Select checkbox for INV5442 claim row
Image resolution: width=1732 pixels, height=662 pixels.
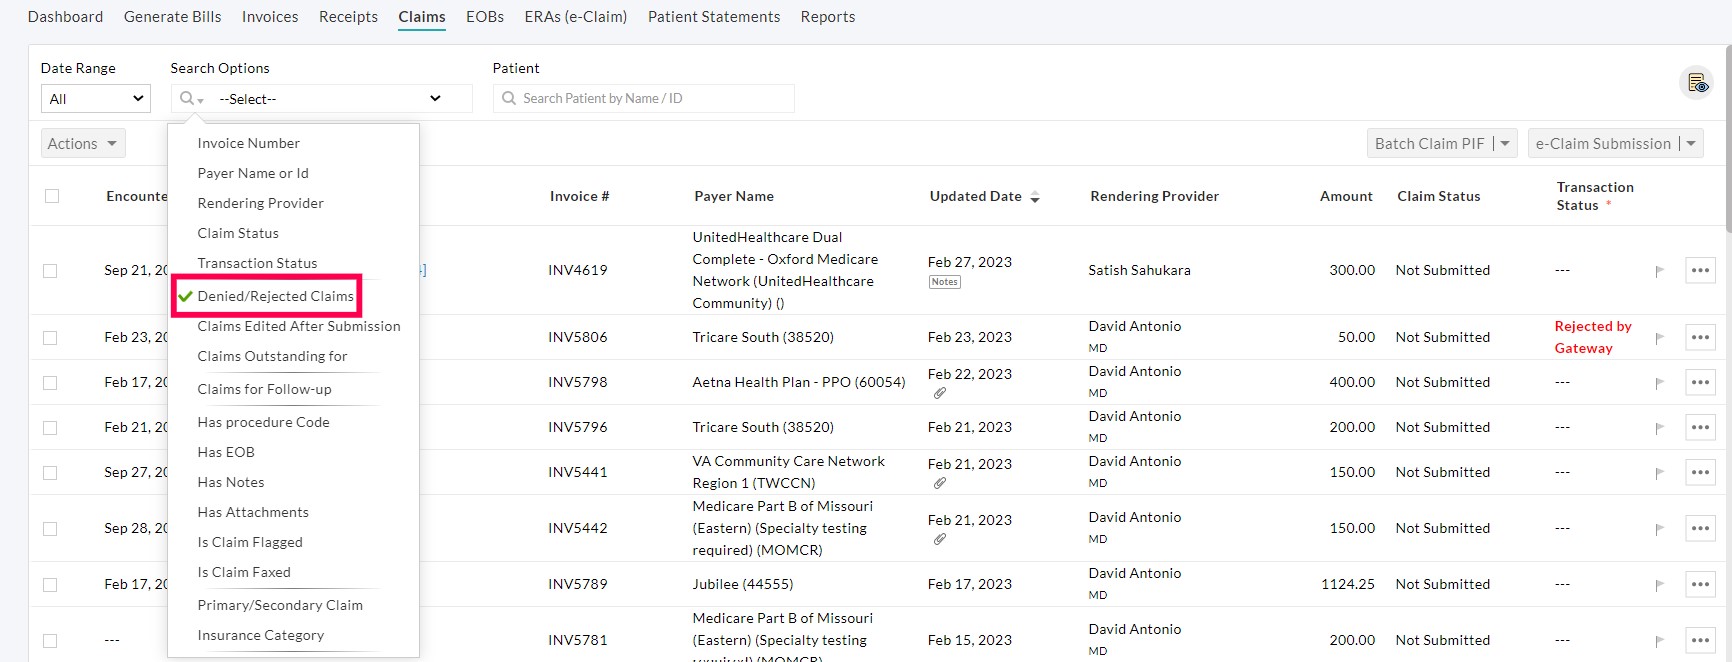pyautogui.click(x=50, y=529)
